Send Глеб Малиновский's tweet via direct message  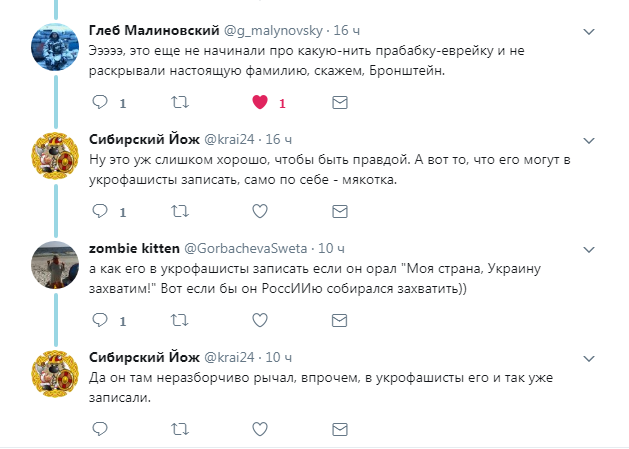tap(340, 102)
